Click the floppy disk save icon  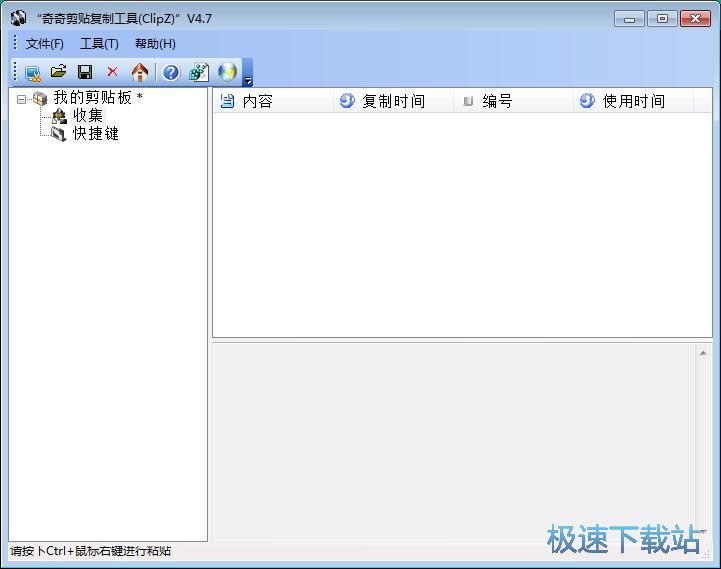point(85,72)
